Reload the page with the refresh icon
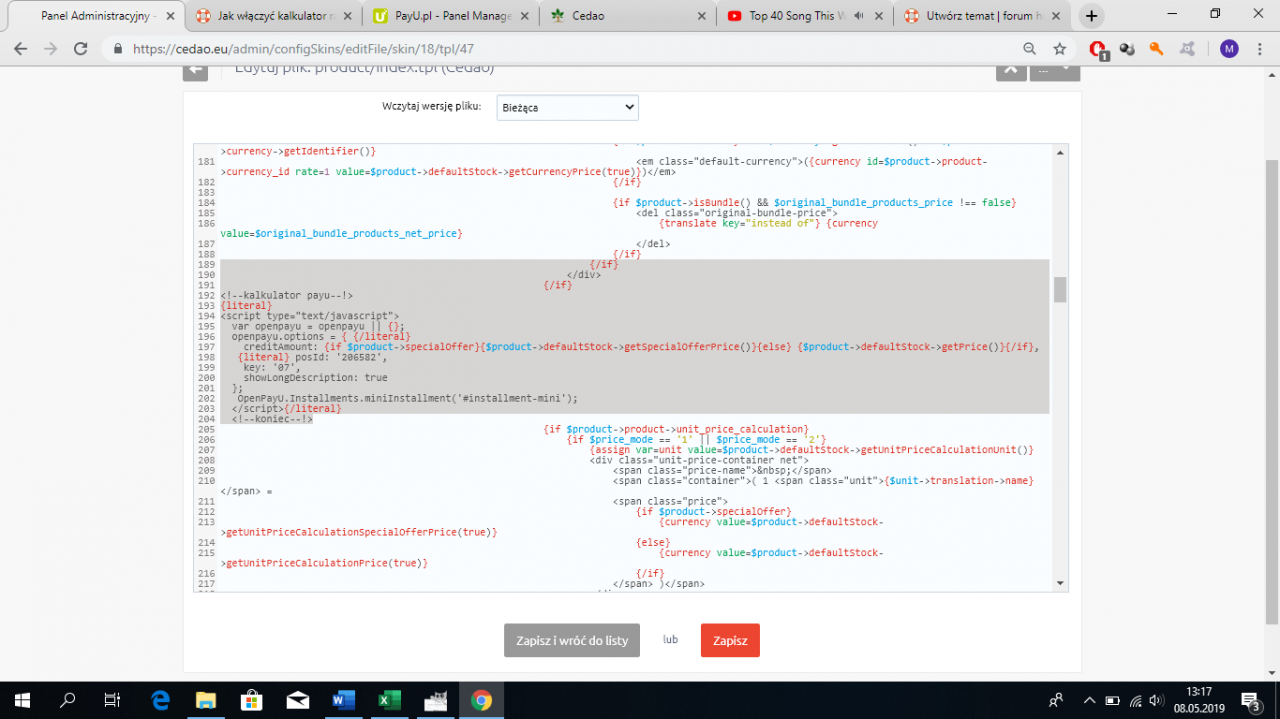 click(81, 48)
